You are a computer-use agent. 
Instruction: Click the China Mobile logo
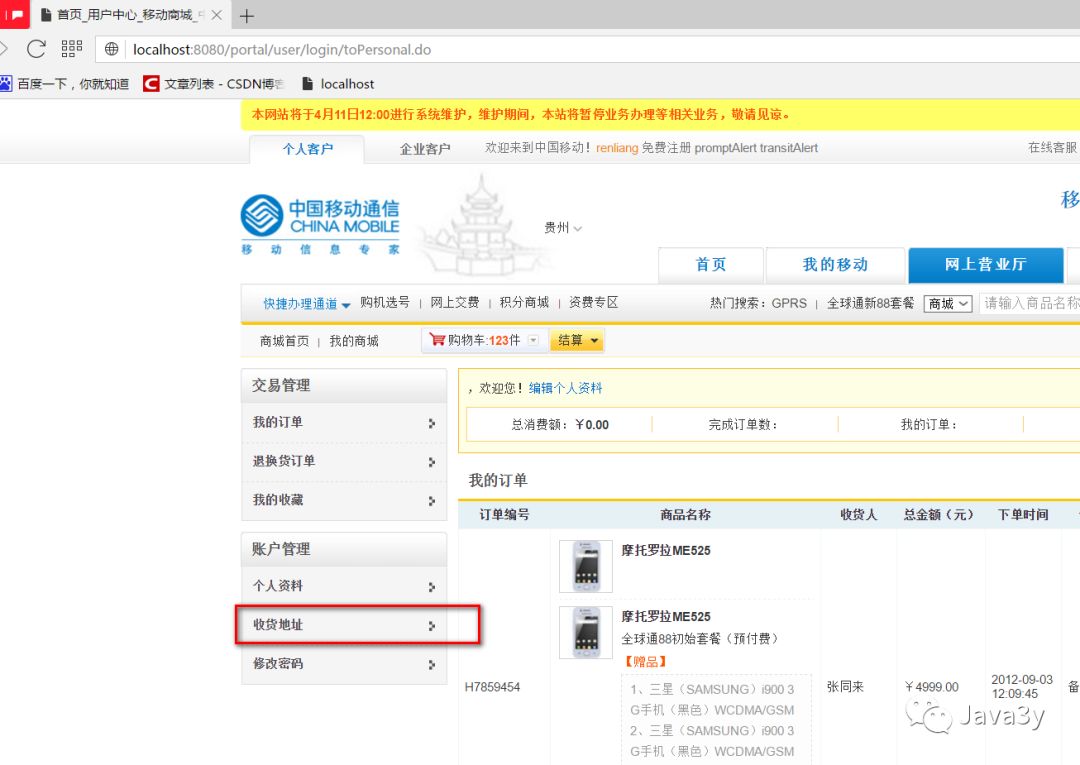tap(320, 224)
